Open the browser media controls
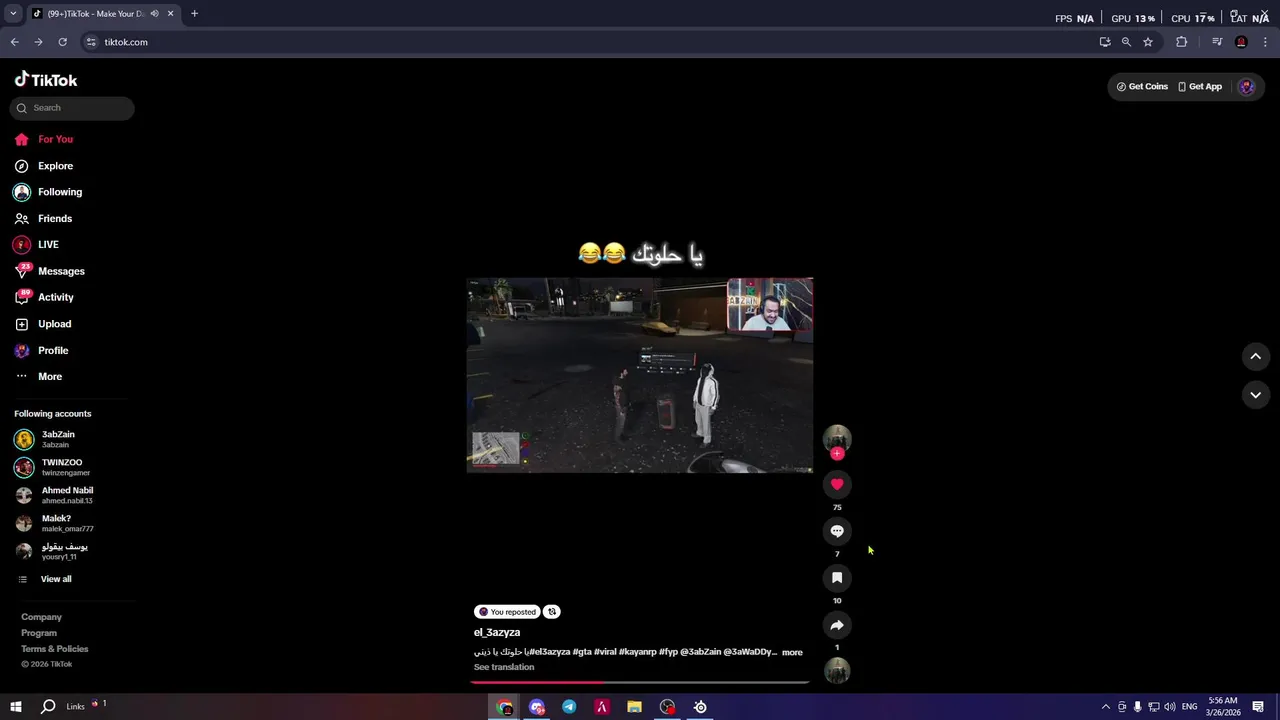 1217,42
